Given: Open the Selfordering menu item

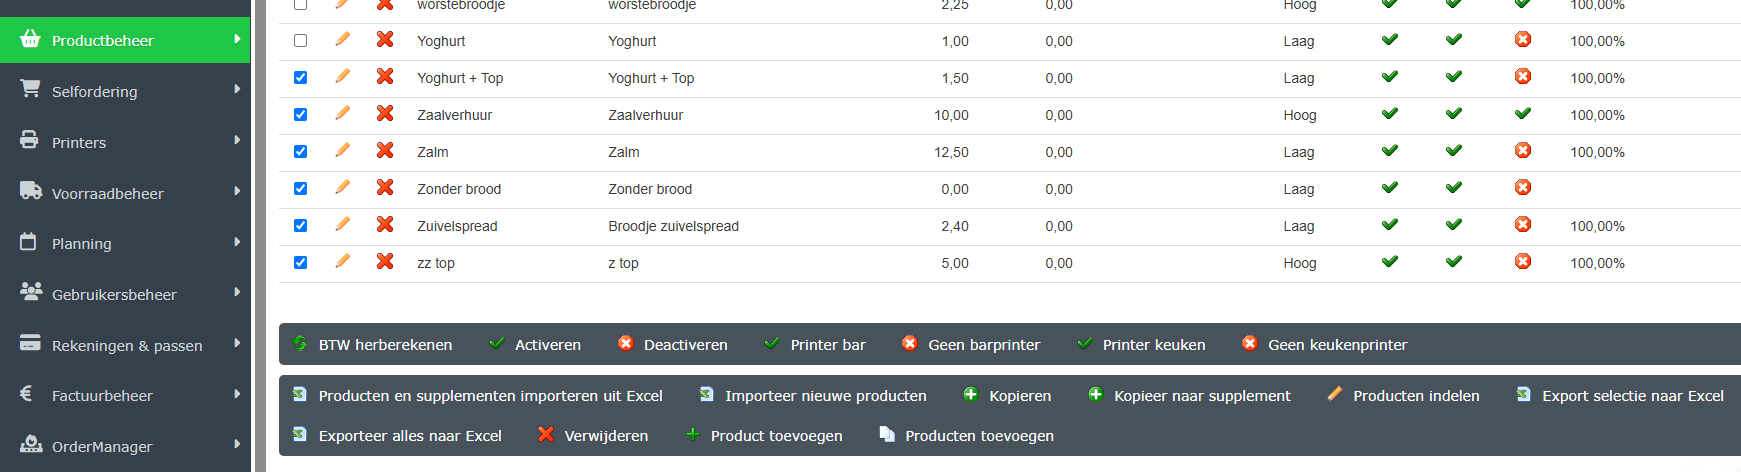Looking at the screenshot, I should (95, 92).
